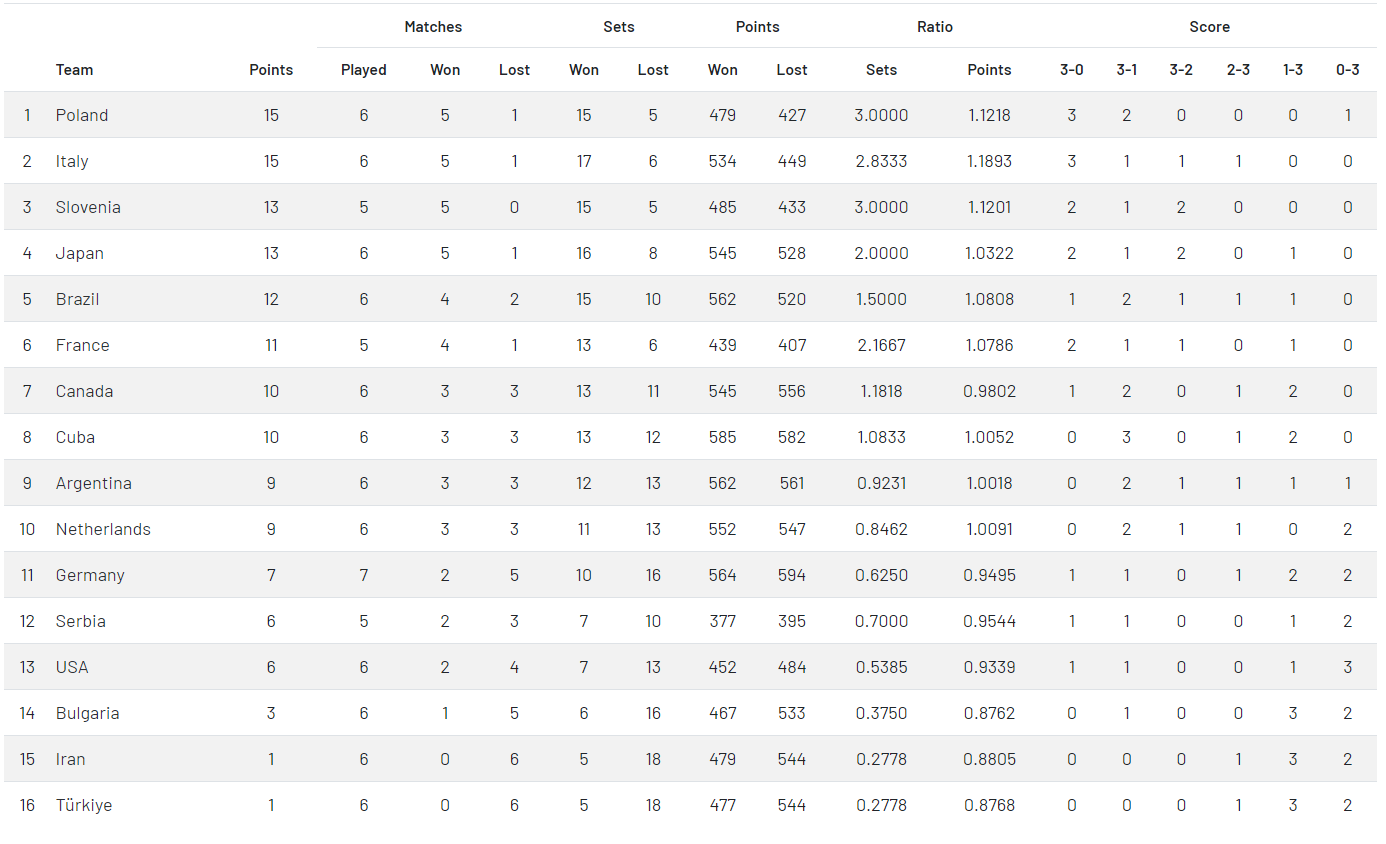Screen dimensions: 1386x844
Task: Select the Slovenia team name
Action: click(x=88, y=207)
